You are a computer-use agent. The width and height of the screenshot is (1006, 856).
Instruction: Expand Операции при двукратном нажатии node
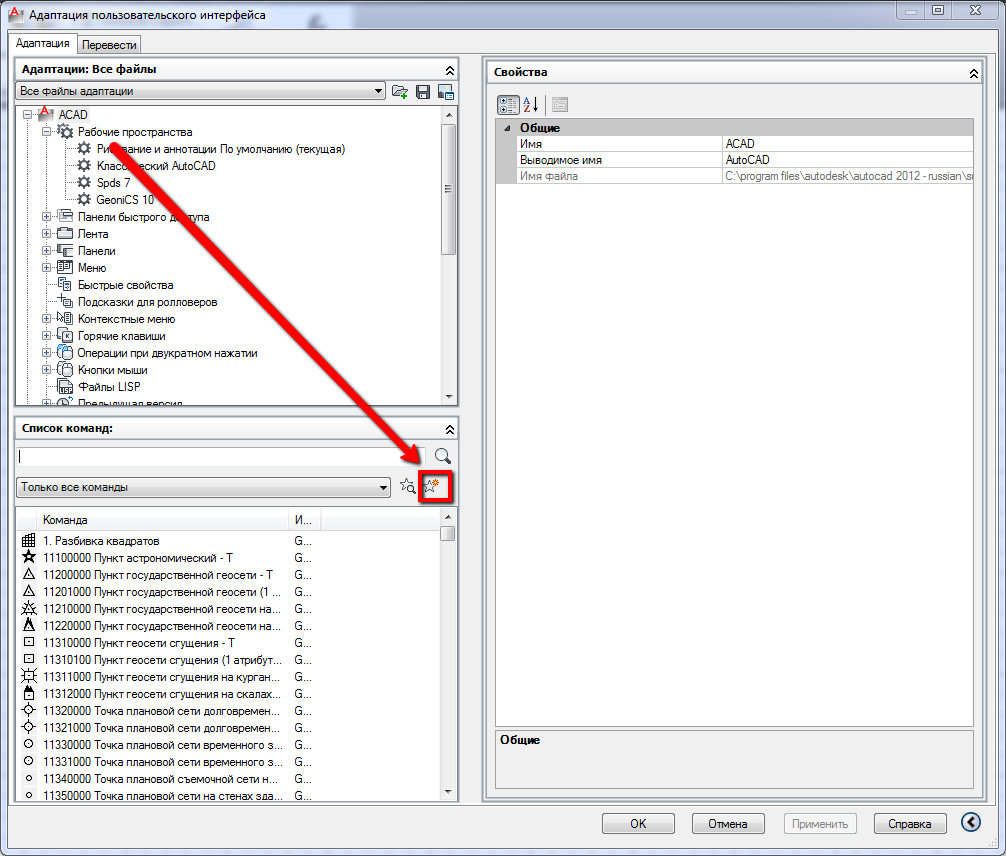[46, 353]
